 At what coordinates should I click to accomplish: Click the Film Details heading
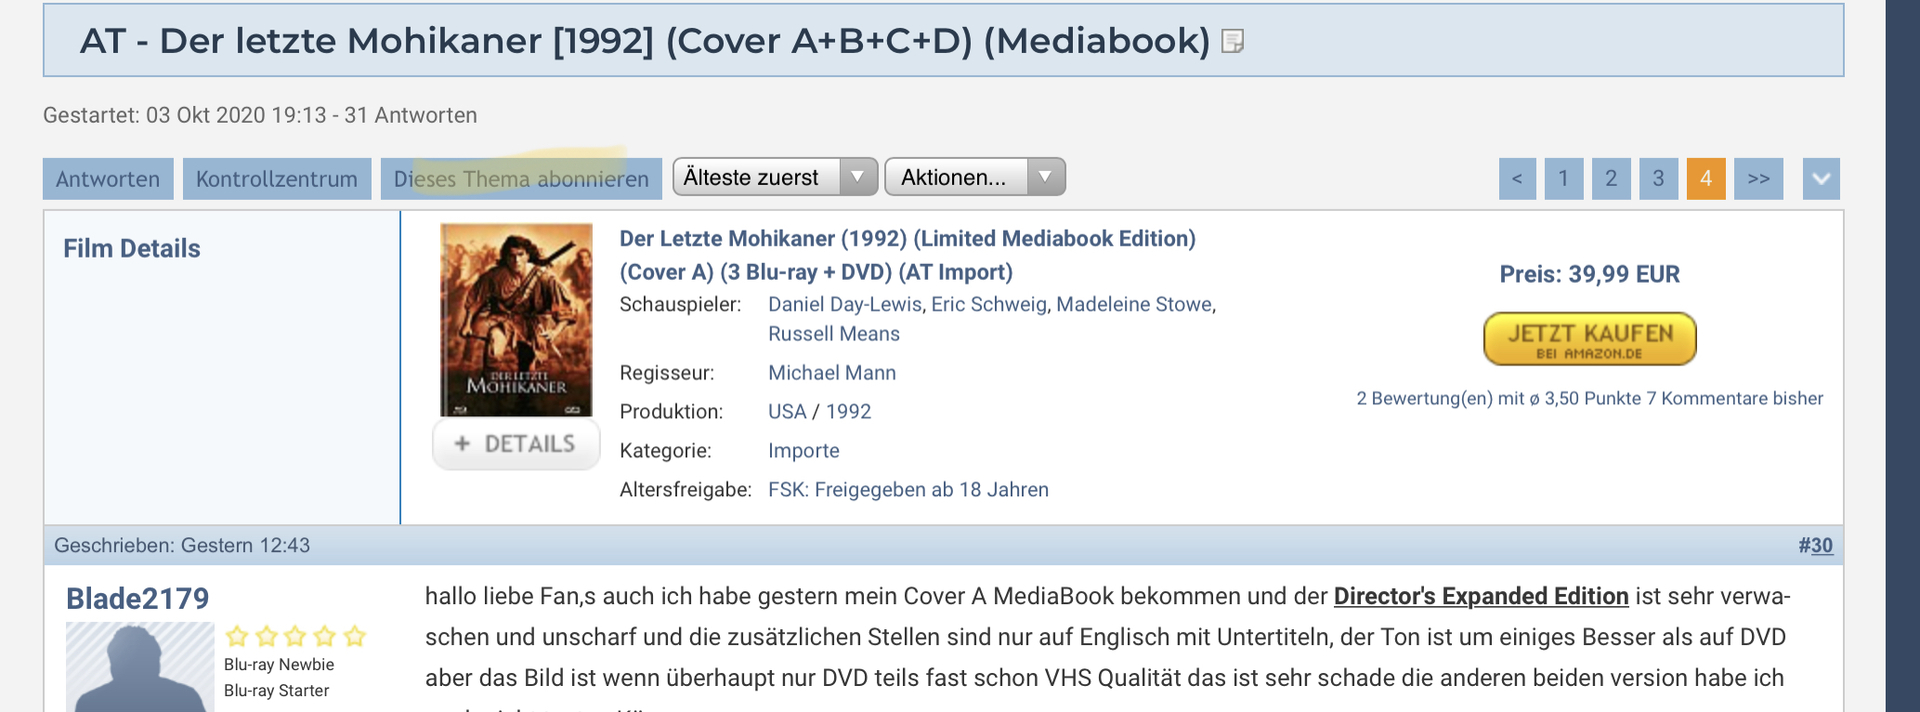[x=132, y=248]
